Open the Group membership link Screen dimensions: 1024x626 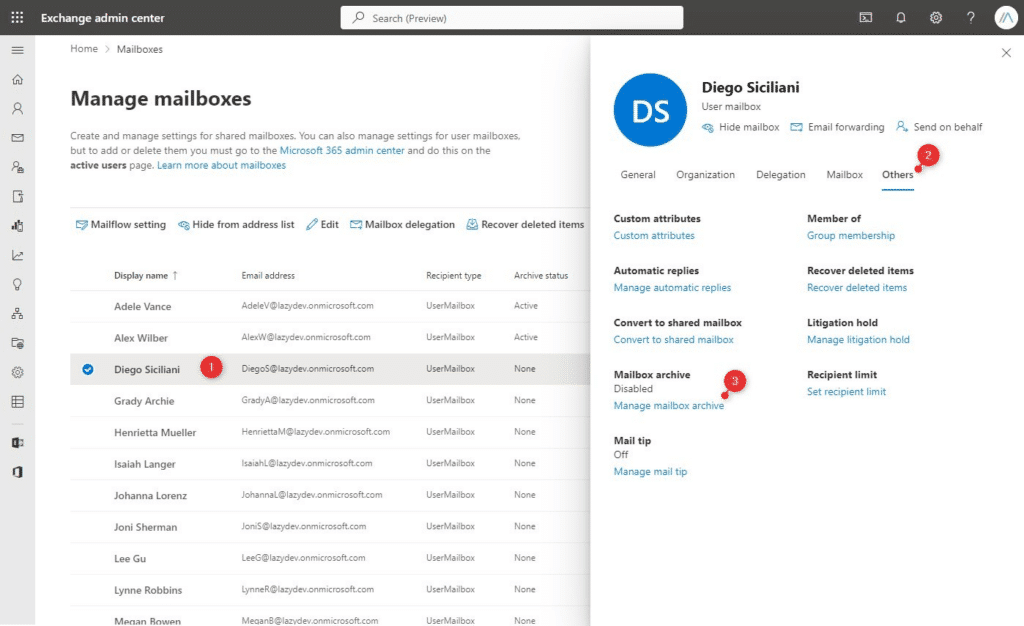click(x=850, y=236)
